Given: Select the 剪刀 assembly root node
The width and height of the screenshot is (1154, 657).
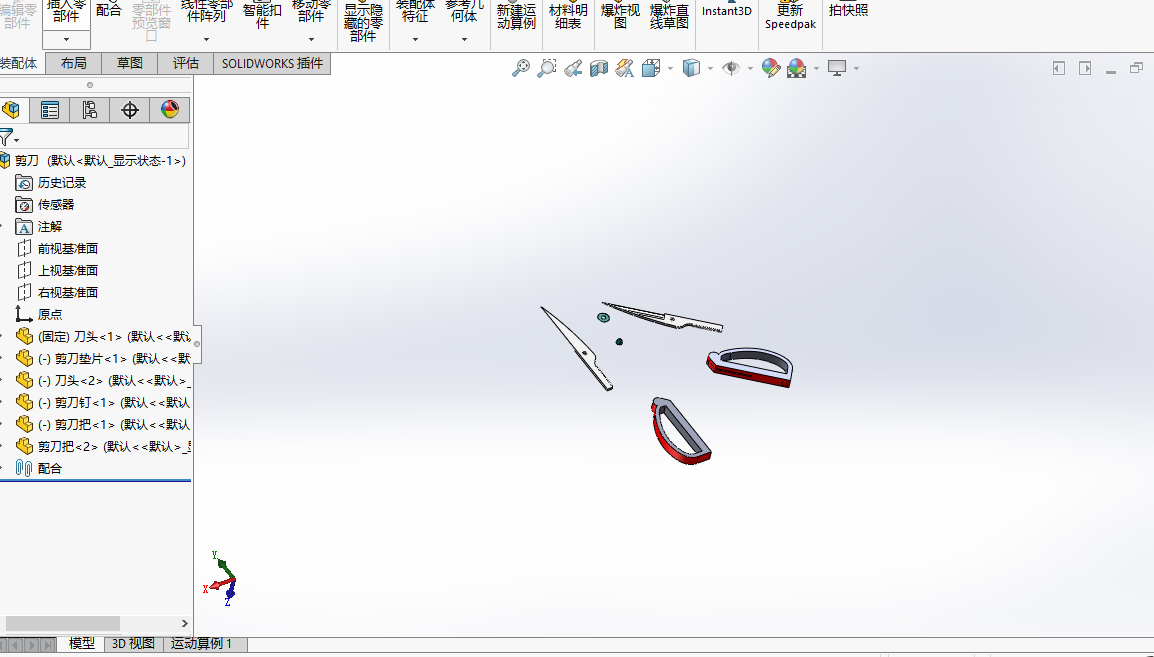Looking at the screenshot, I should 93,160.
